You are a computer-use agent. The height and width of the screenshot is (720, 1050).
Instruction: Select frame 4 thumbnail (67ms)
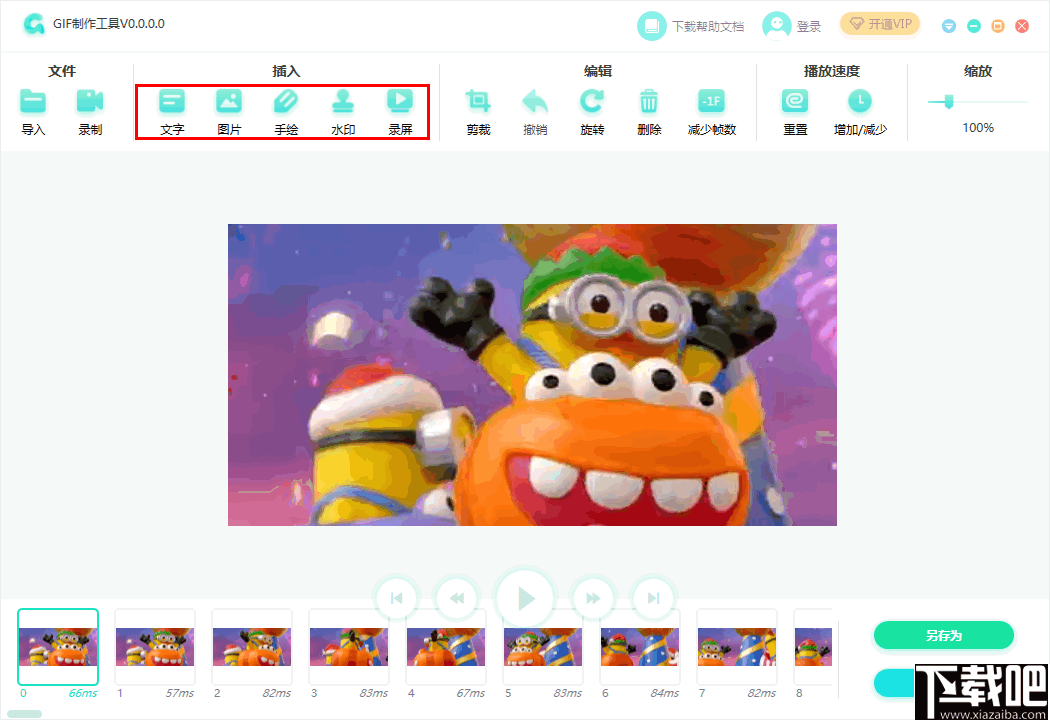pos(446,646)
